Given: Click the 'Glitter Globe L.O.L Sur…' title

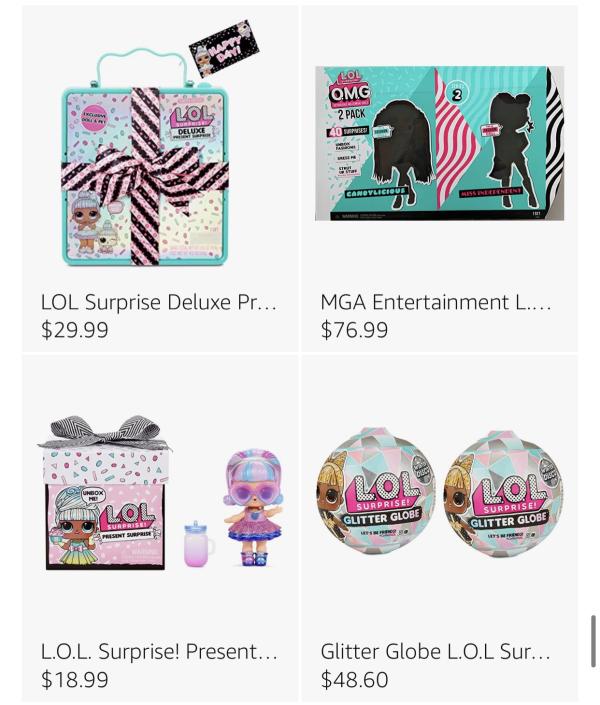Looking at the screenshot, I should coord(435,651).
